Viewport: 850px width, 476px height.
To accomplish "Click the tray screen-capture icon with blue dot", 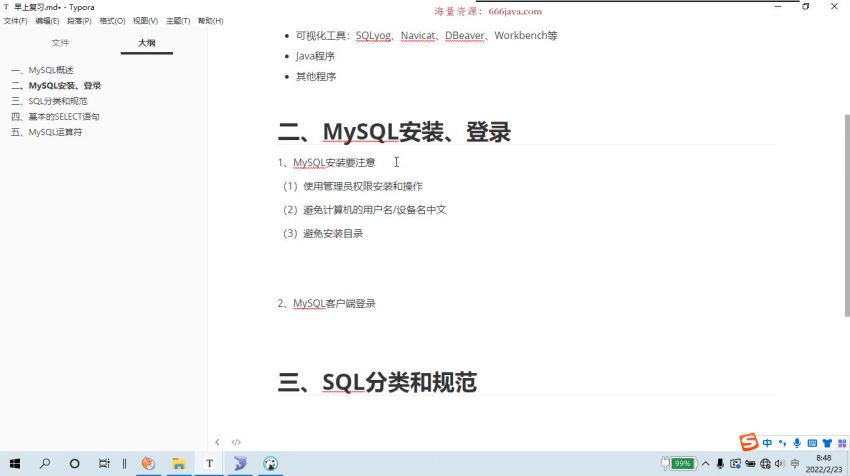I will point(735,464).
